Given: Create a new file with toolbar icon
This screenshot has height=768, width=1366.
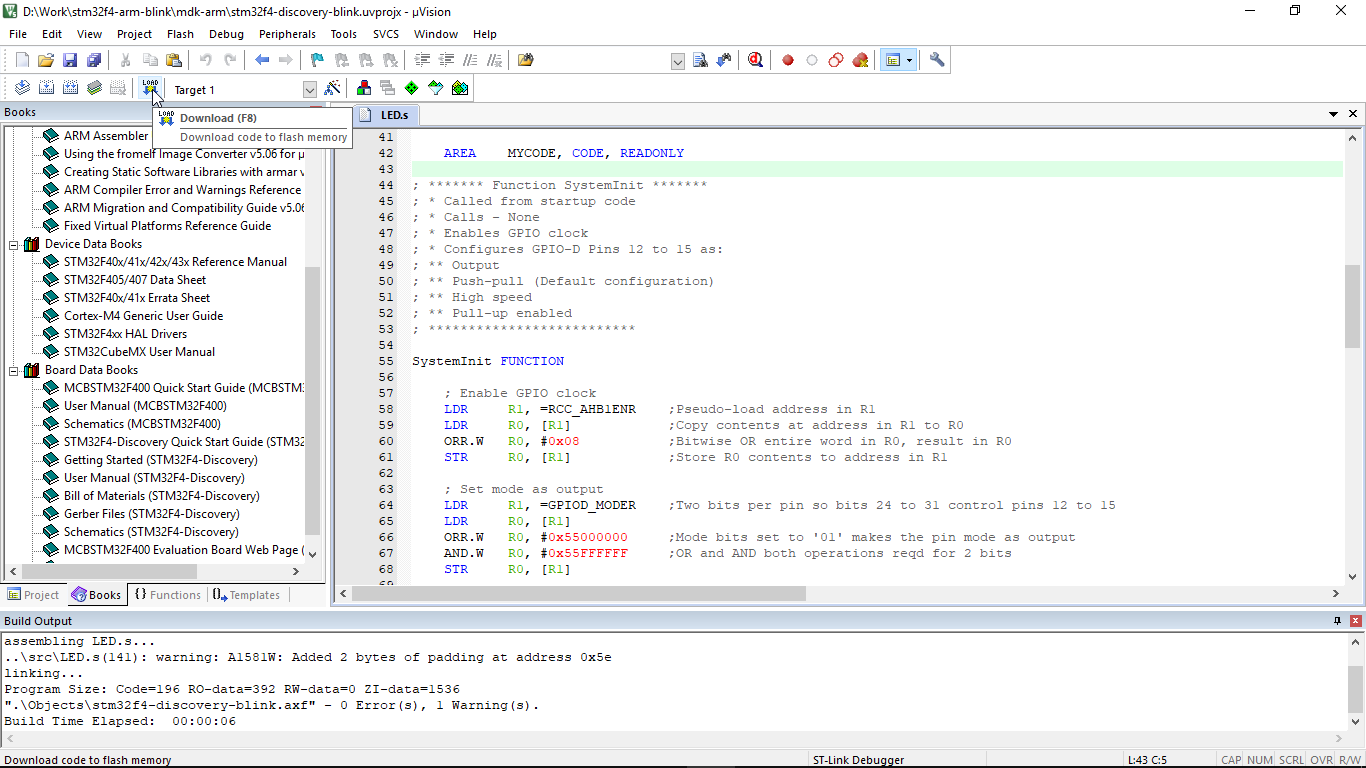Looking at the screenshot, I should 22,60.
